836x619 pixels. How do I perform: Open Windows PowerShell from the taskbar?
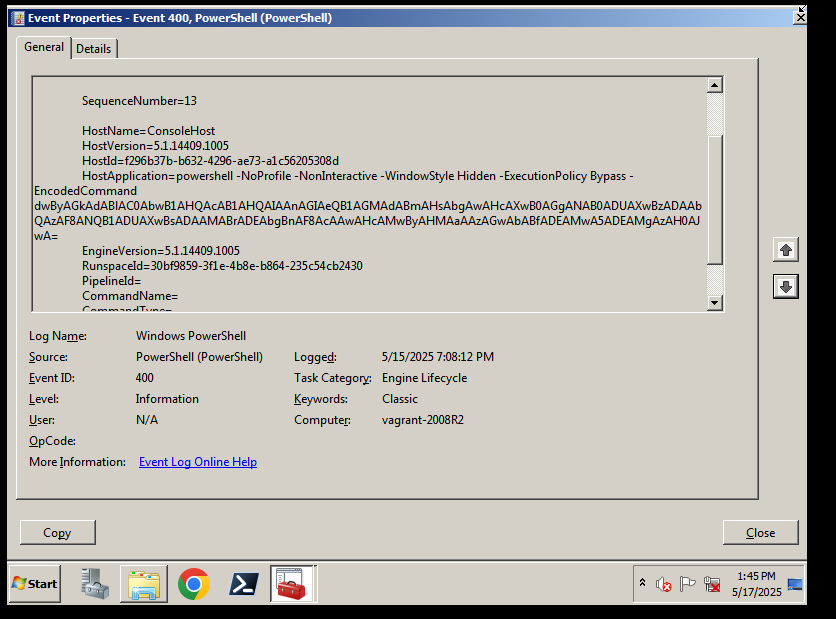point(244,584)
